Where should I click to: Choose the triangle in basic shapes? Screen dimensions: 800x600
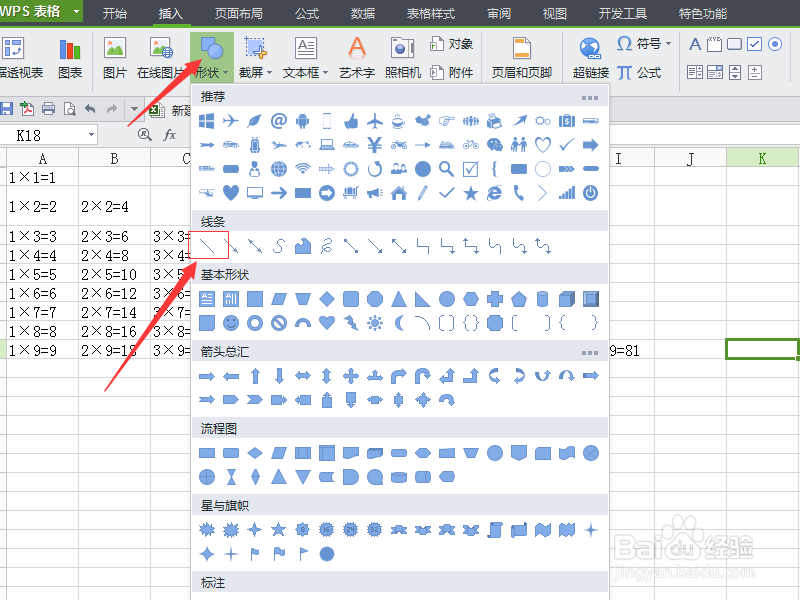pyautogui.click(x=398, y=299)
